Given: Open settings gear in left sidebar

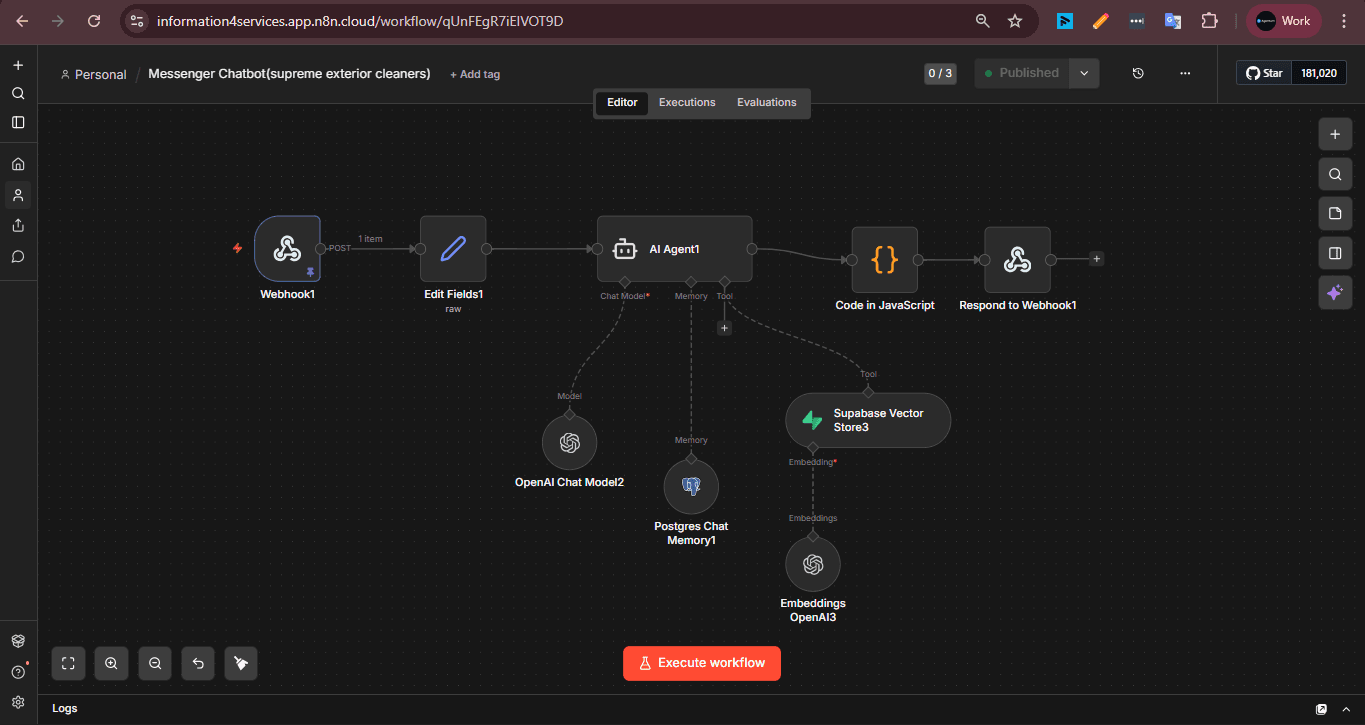Looking at the screenshot, I should (18, 702).
